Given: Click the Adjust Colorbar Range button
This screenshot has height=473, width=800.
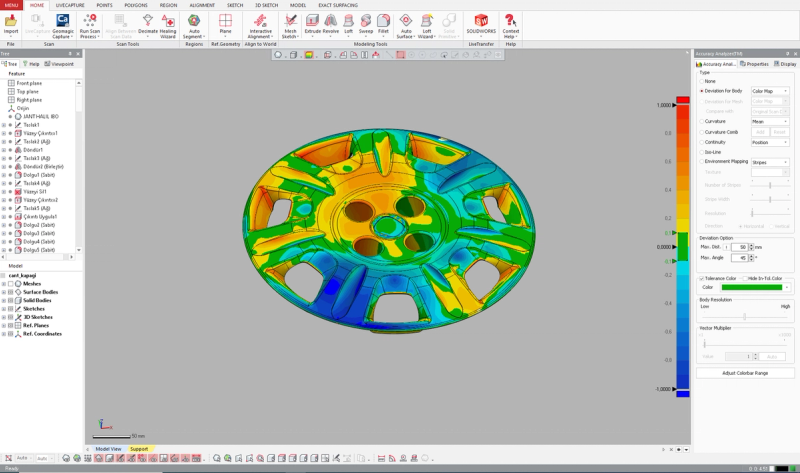Looking at the screenshot, I should (745, 373).
